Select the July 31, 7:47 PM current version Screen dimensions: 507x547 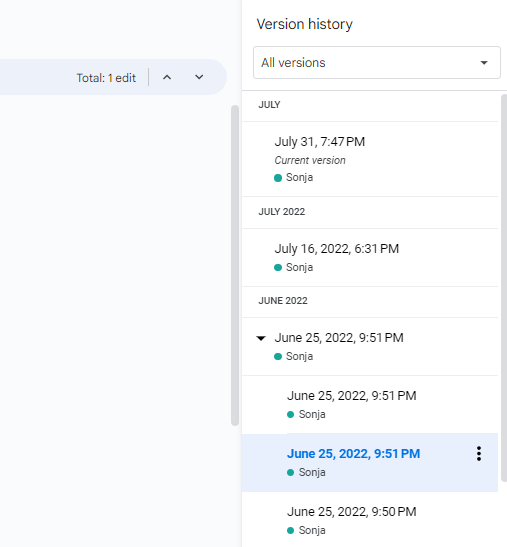point(370,159)
